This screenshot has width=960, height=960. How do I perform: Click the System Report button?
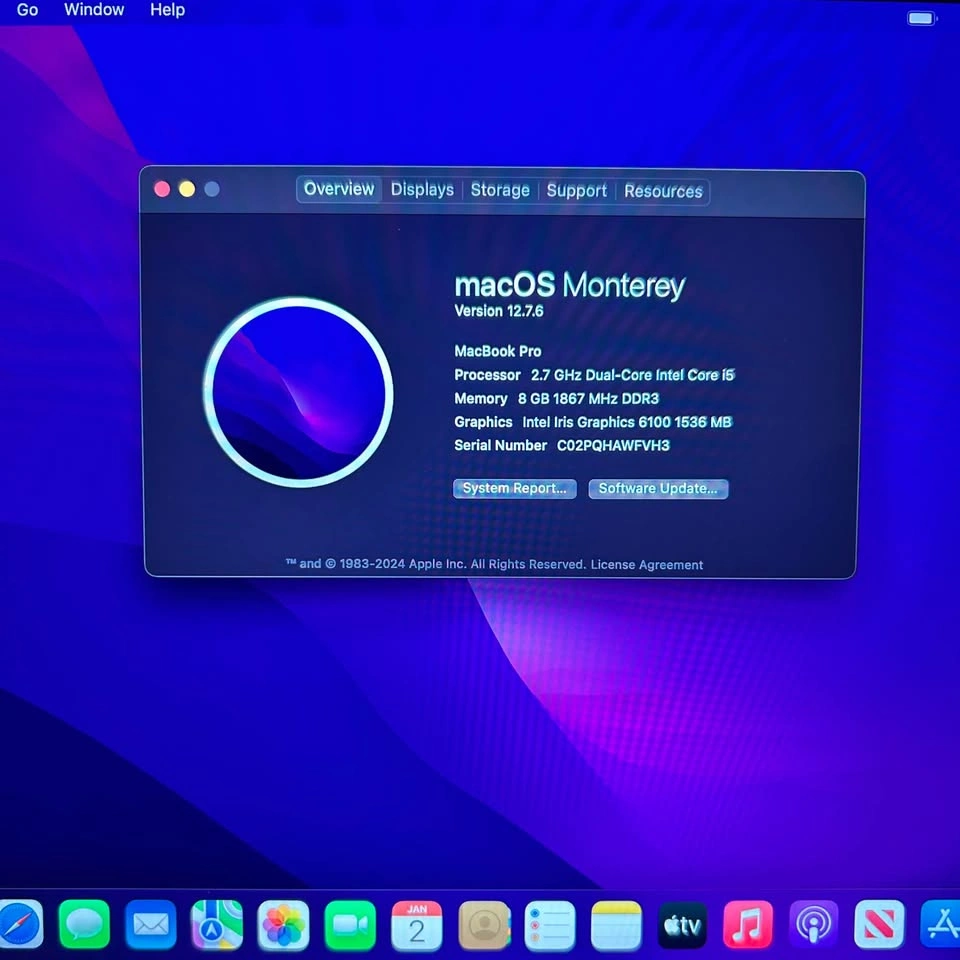click(515, 489)
